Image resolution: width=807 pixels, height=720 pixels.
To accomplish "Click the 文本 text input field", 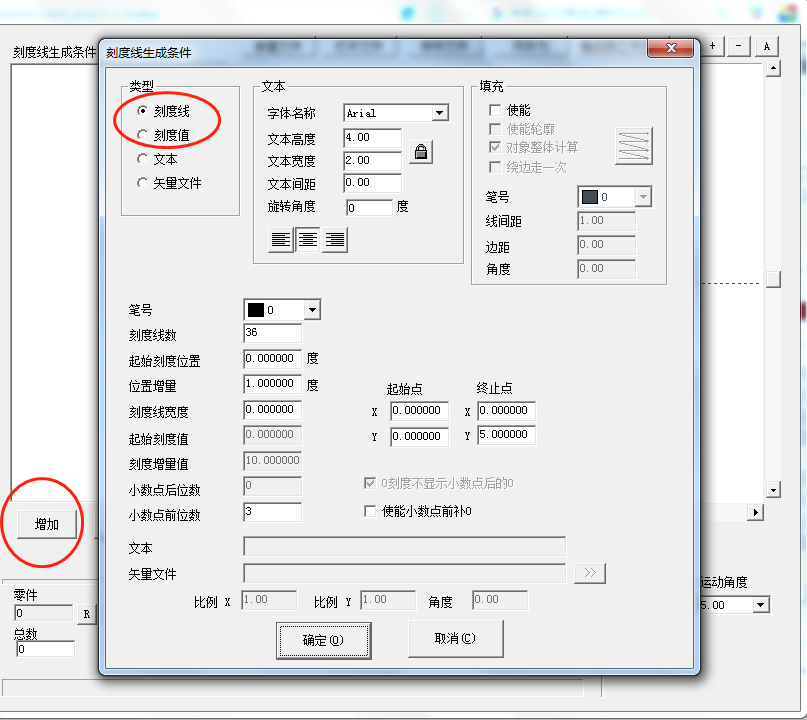I will coord(405,546).
